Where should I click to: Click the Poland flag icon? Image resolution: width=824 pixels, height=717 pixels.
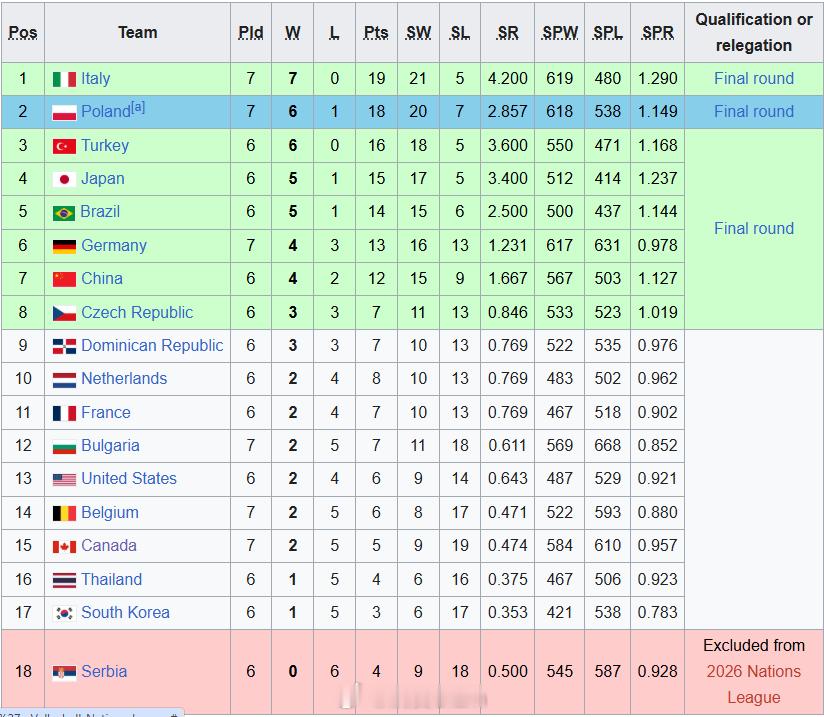pyautogui.click(x=64, y=112)
